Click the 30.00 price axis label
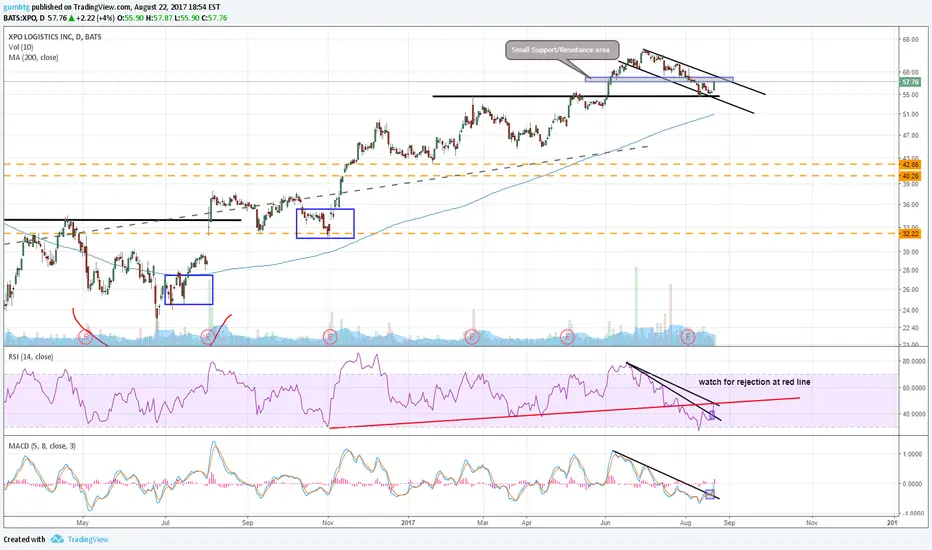Viewport: 932px width, 550px height. pyautogui.click(x=911, y=252)
